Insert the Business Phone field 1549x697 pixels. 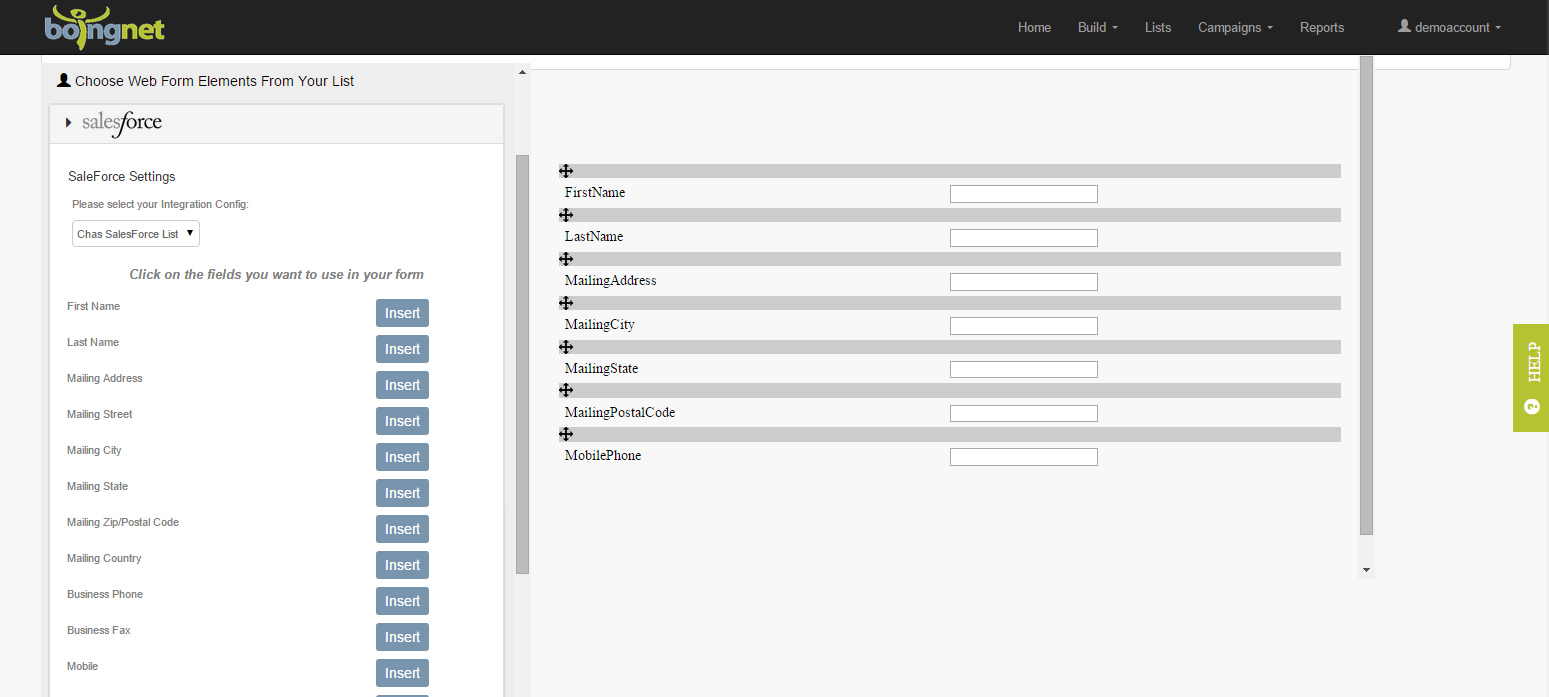(x=402, y=601)
